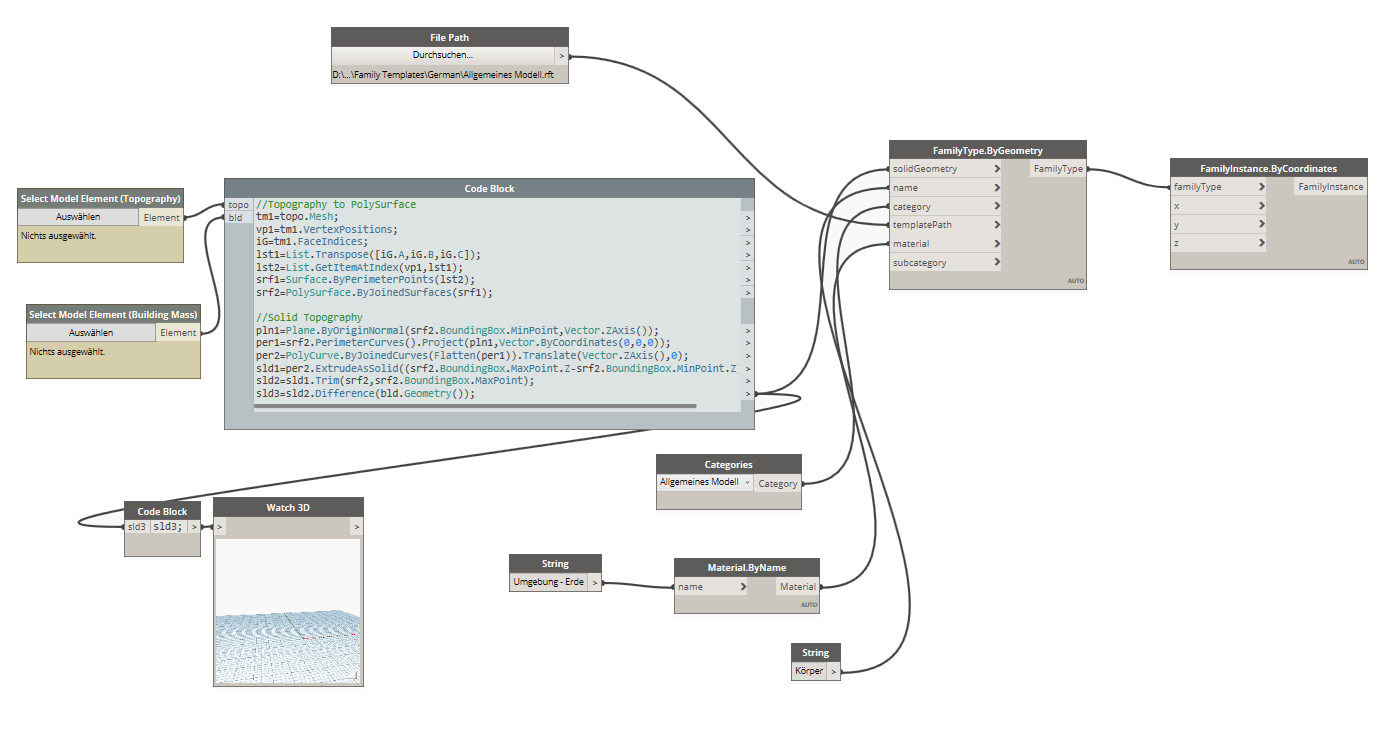
Task: Click the solidGeometry input port arrow
Action: 997,169
